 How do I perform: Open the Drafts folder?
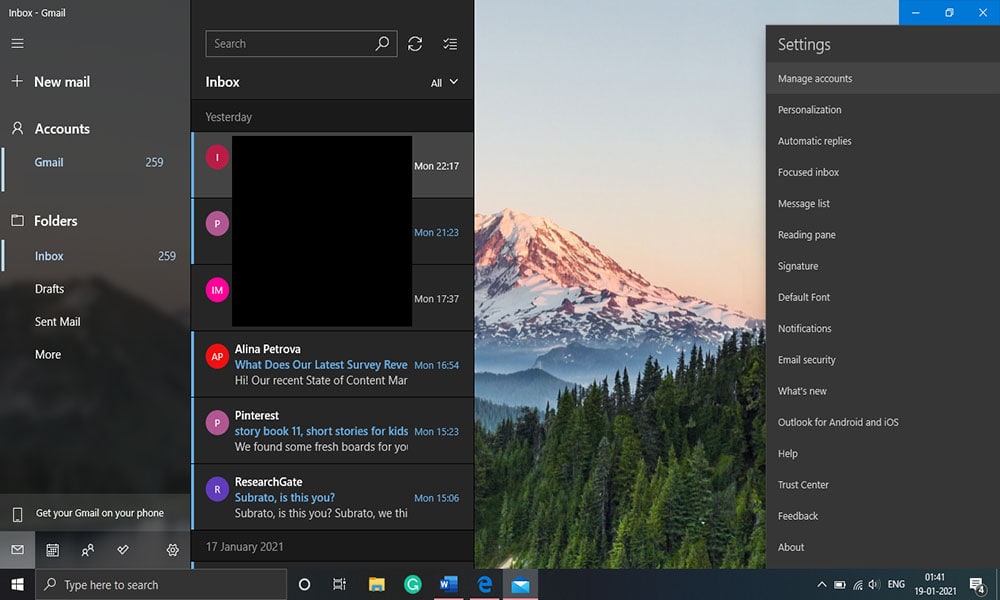[96, 289]
